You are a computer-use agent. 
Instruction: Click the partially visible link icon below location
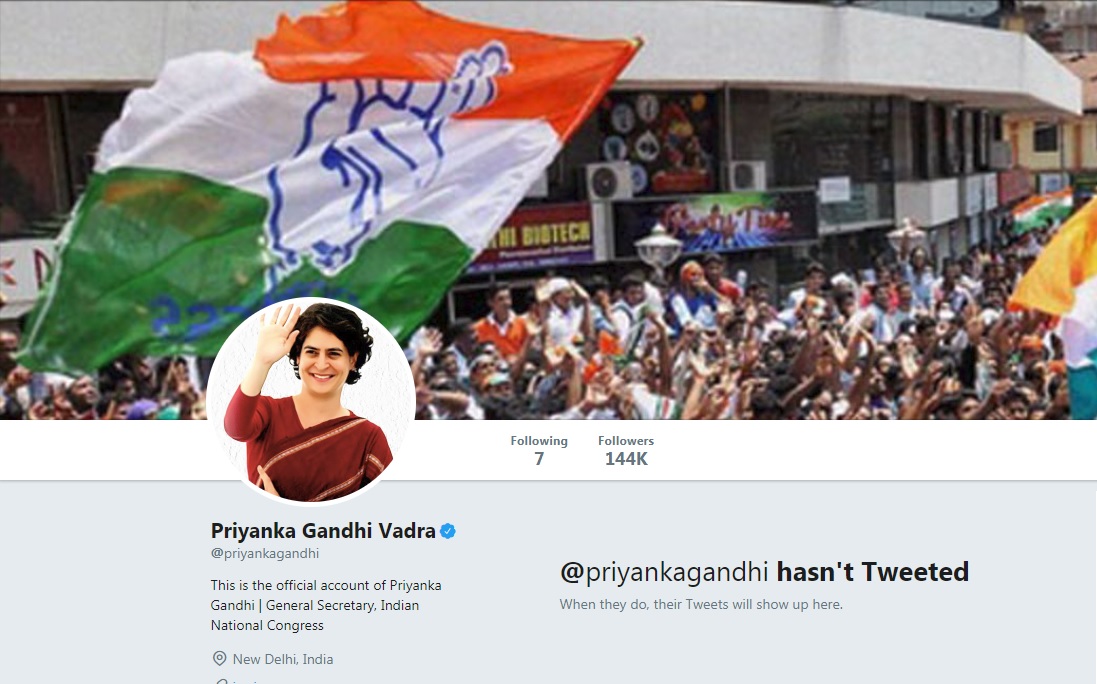tap(220, 681)
